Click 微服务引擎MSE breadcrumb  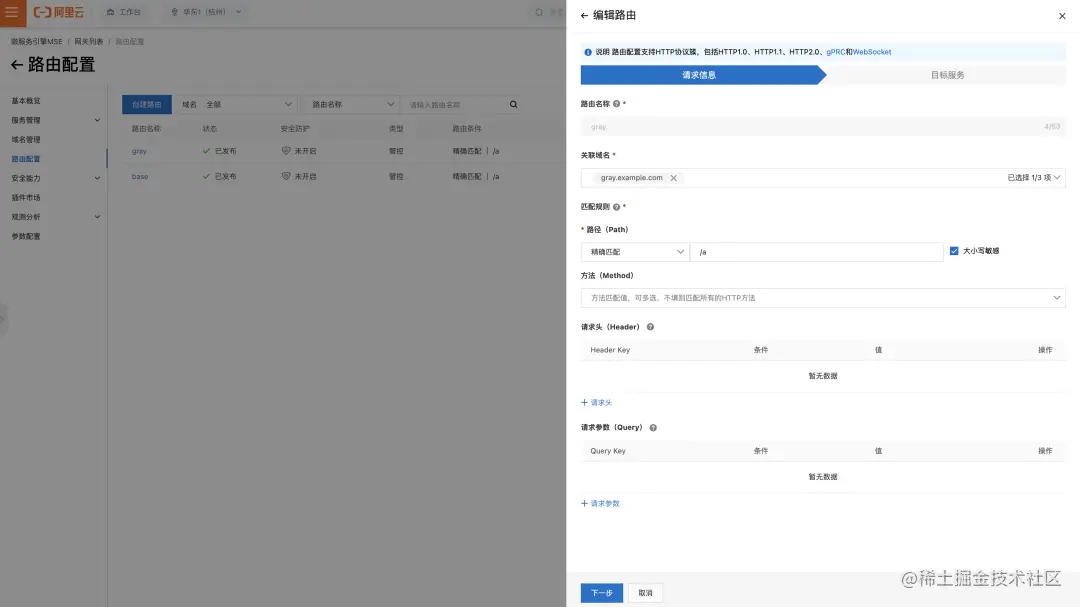tap(37, 42)
